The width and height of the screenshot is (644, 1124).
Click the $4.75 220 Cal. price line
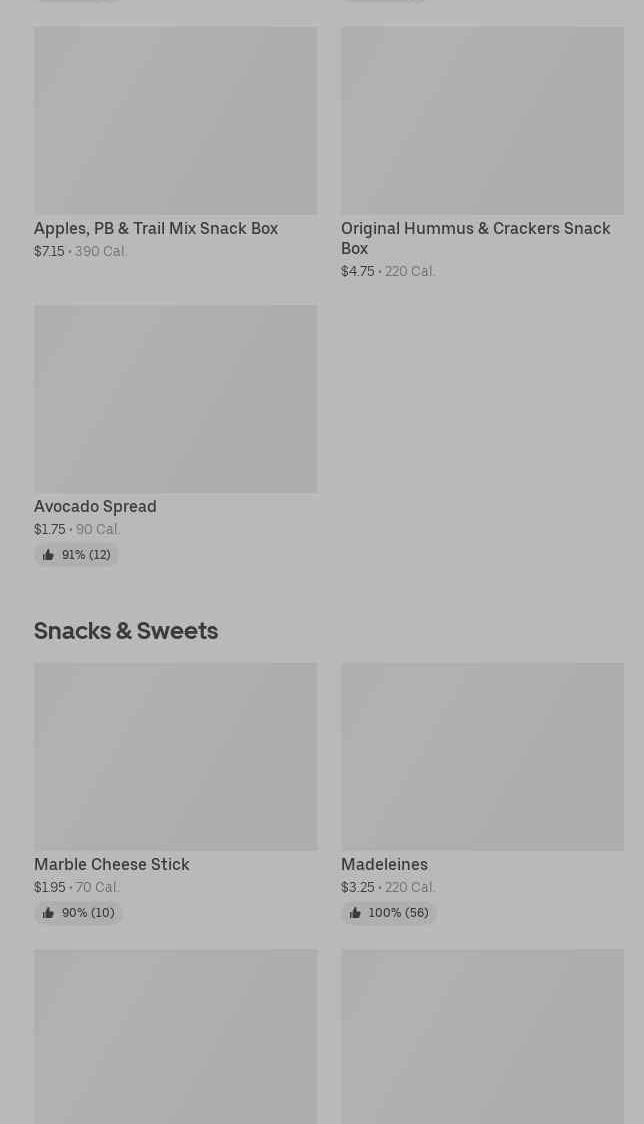point(388,271)
